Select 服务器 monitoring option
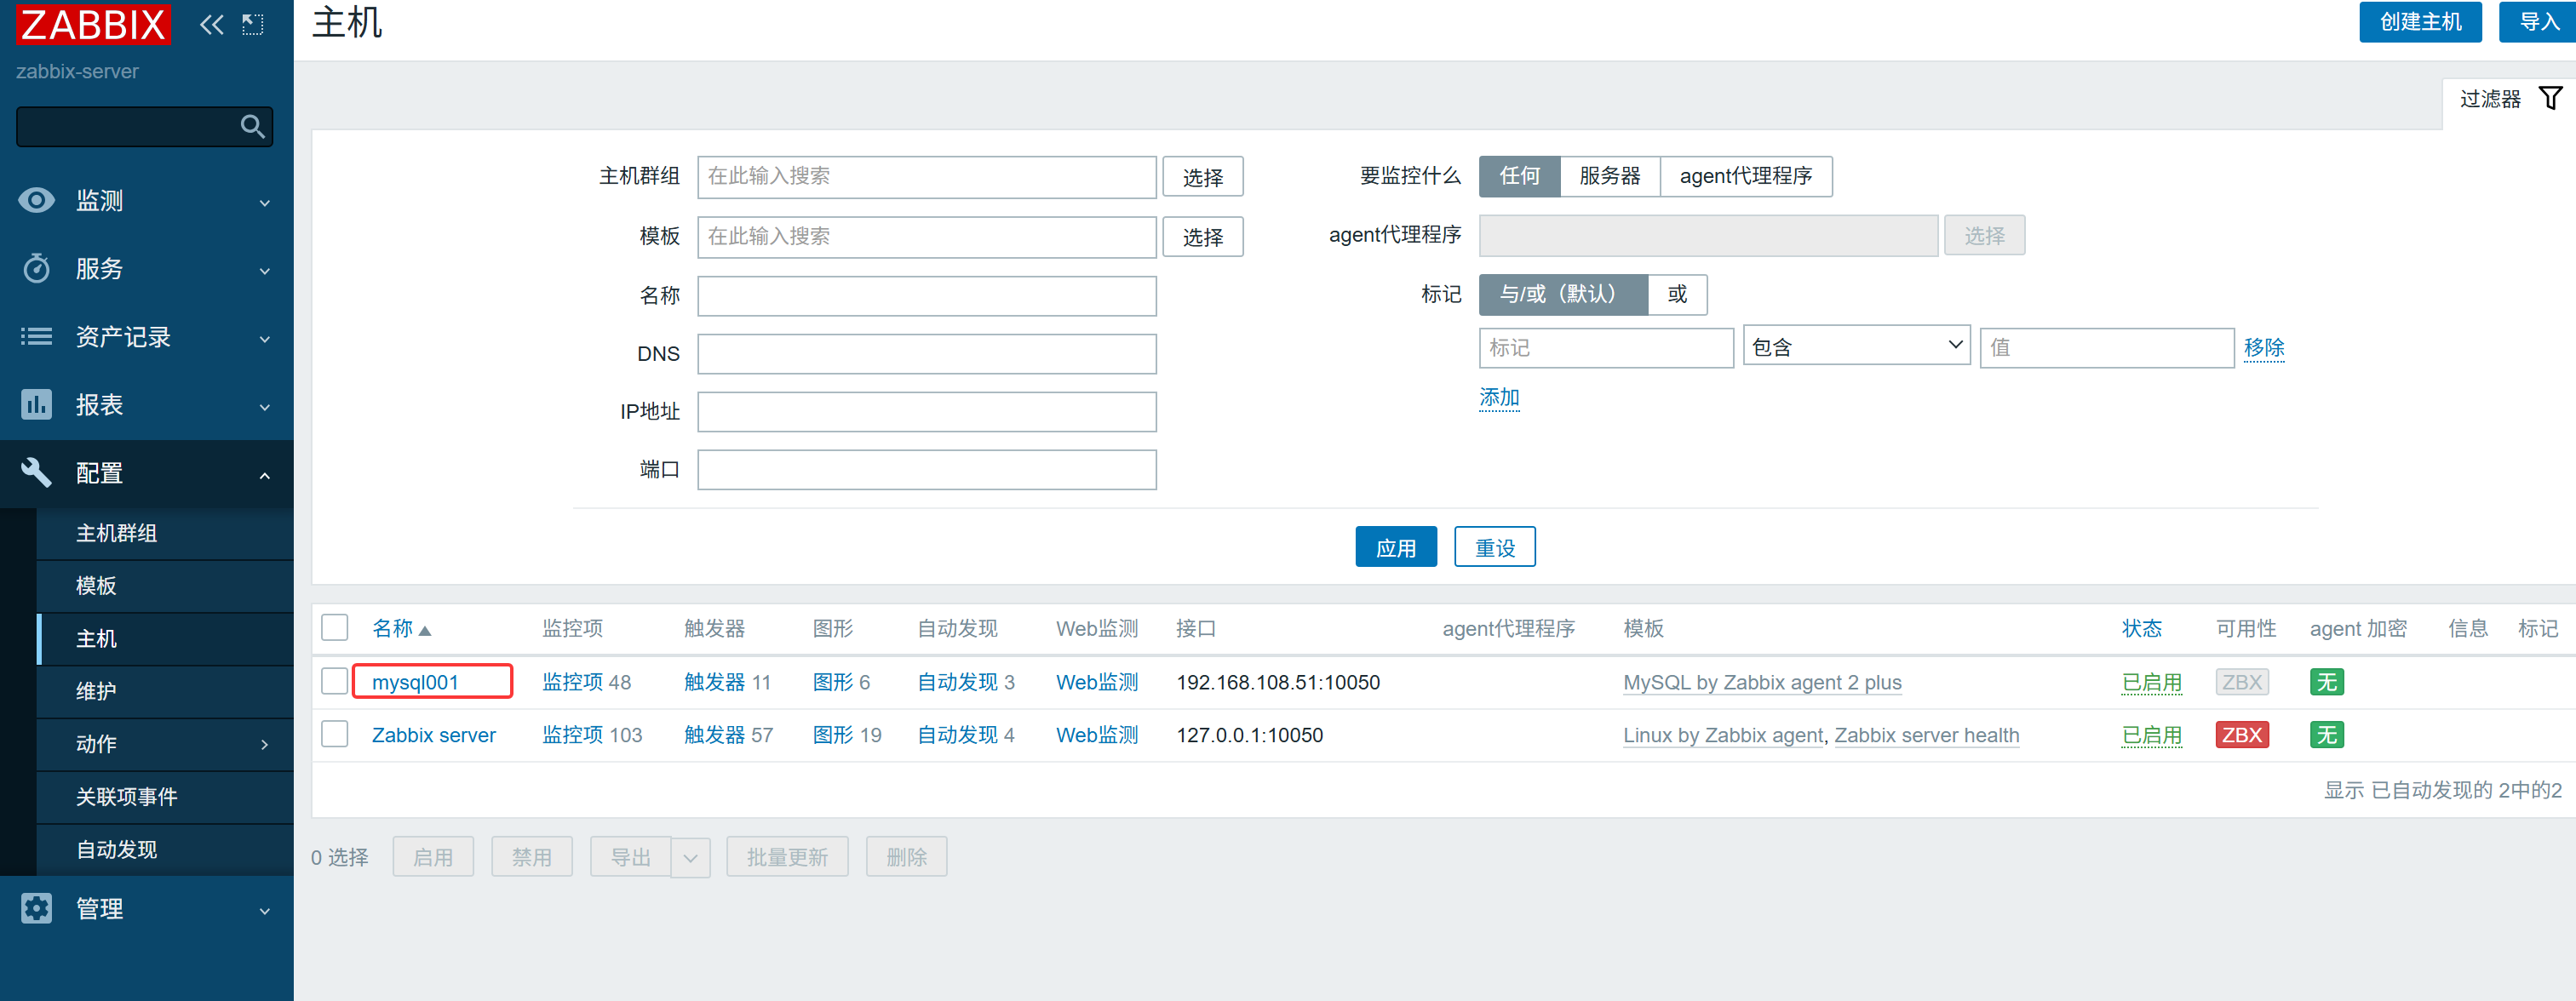Viewport: 2576px width, 1001px height. (1610, 176)
